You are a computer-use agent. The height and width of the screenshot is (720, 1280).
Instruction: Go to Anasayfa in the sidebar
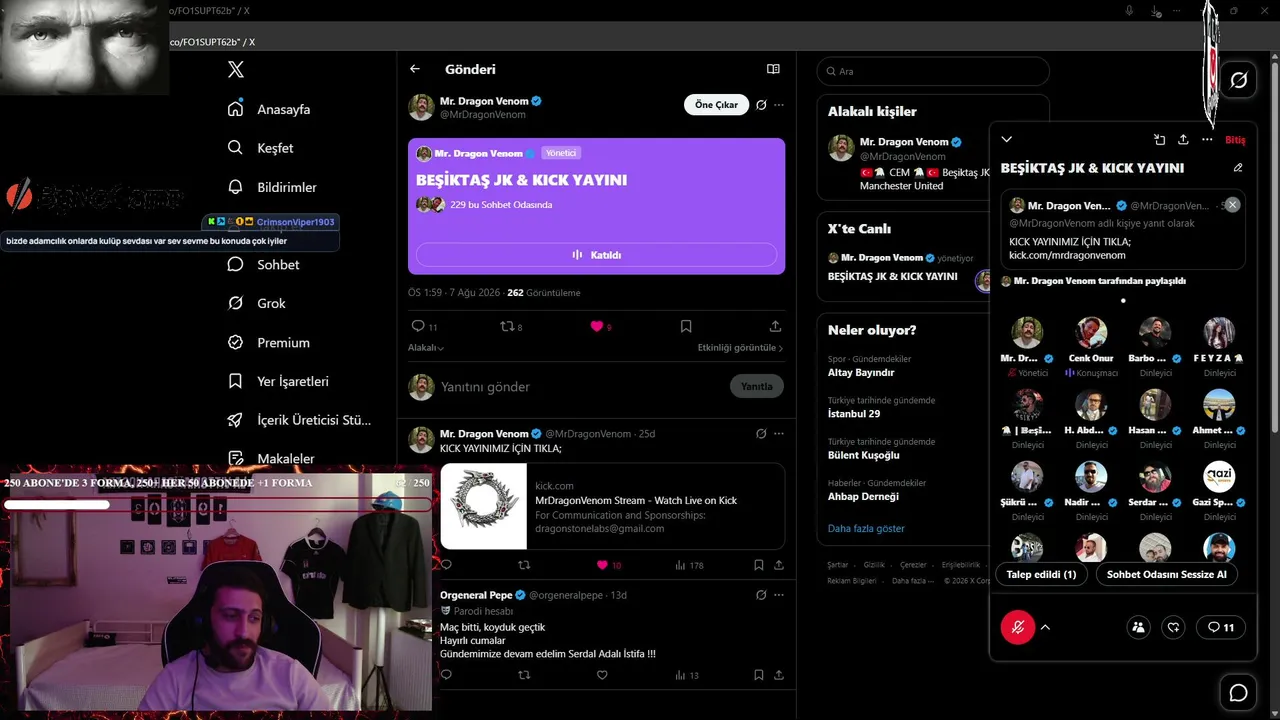(270, 109)
